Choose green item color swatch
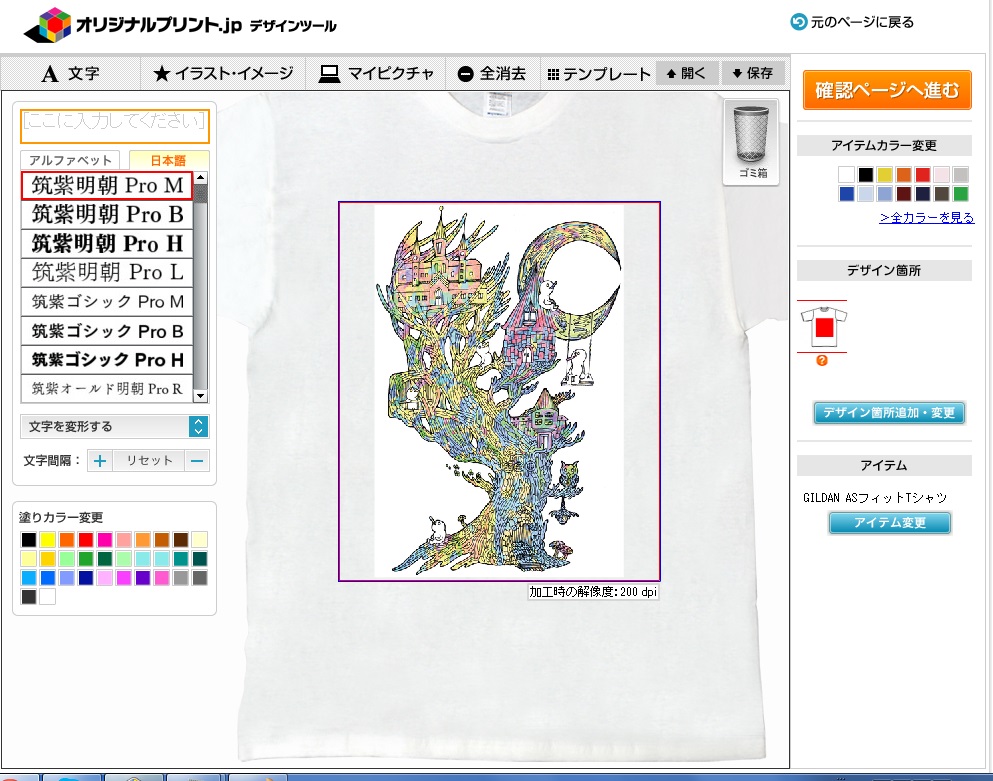Image resolution: width=993 pixels, height=781 pixels. click(961, 193)
